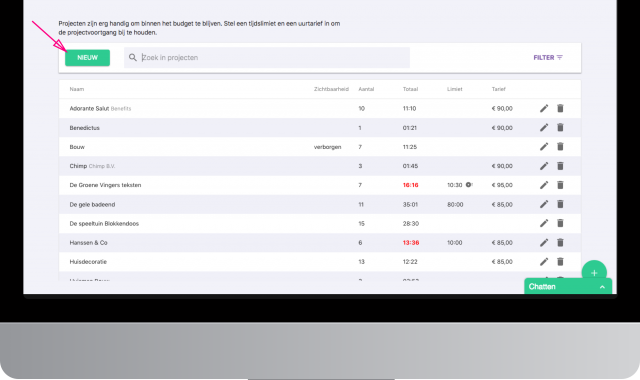Click the Totaal column header
The height and width of the screenshot is (380, 640).
pyautogui.click(x=410, y=89)
